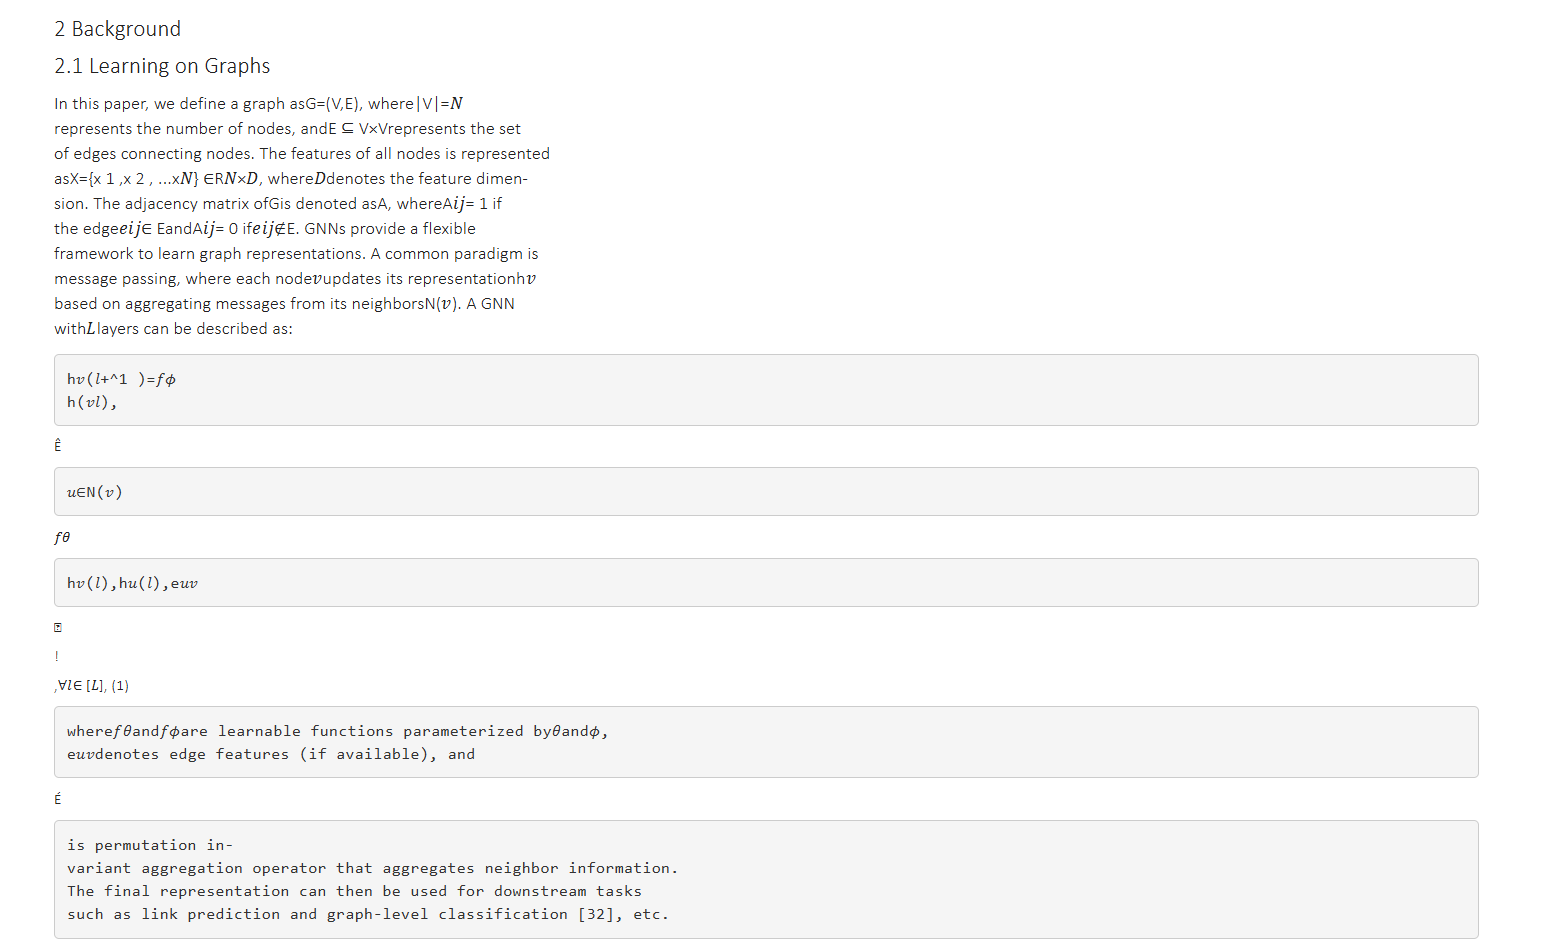
Task: Click the exclamation mark symbol below the red glyph
Action: [56, 655]
